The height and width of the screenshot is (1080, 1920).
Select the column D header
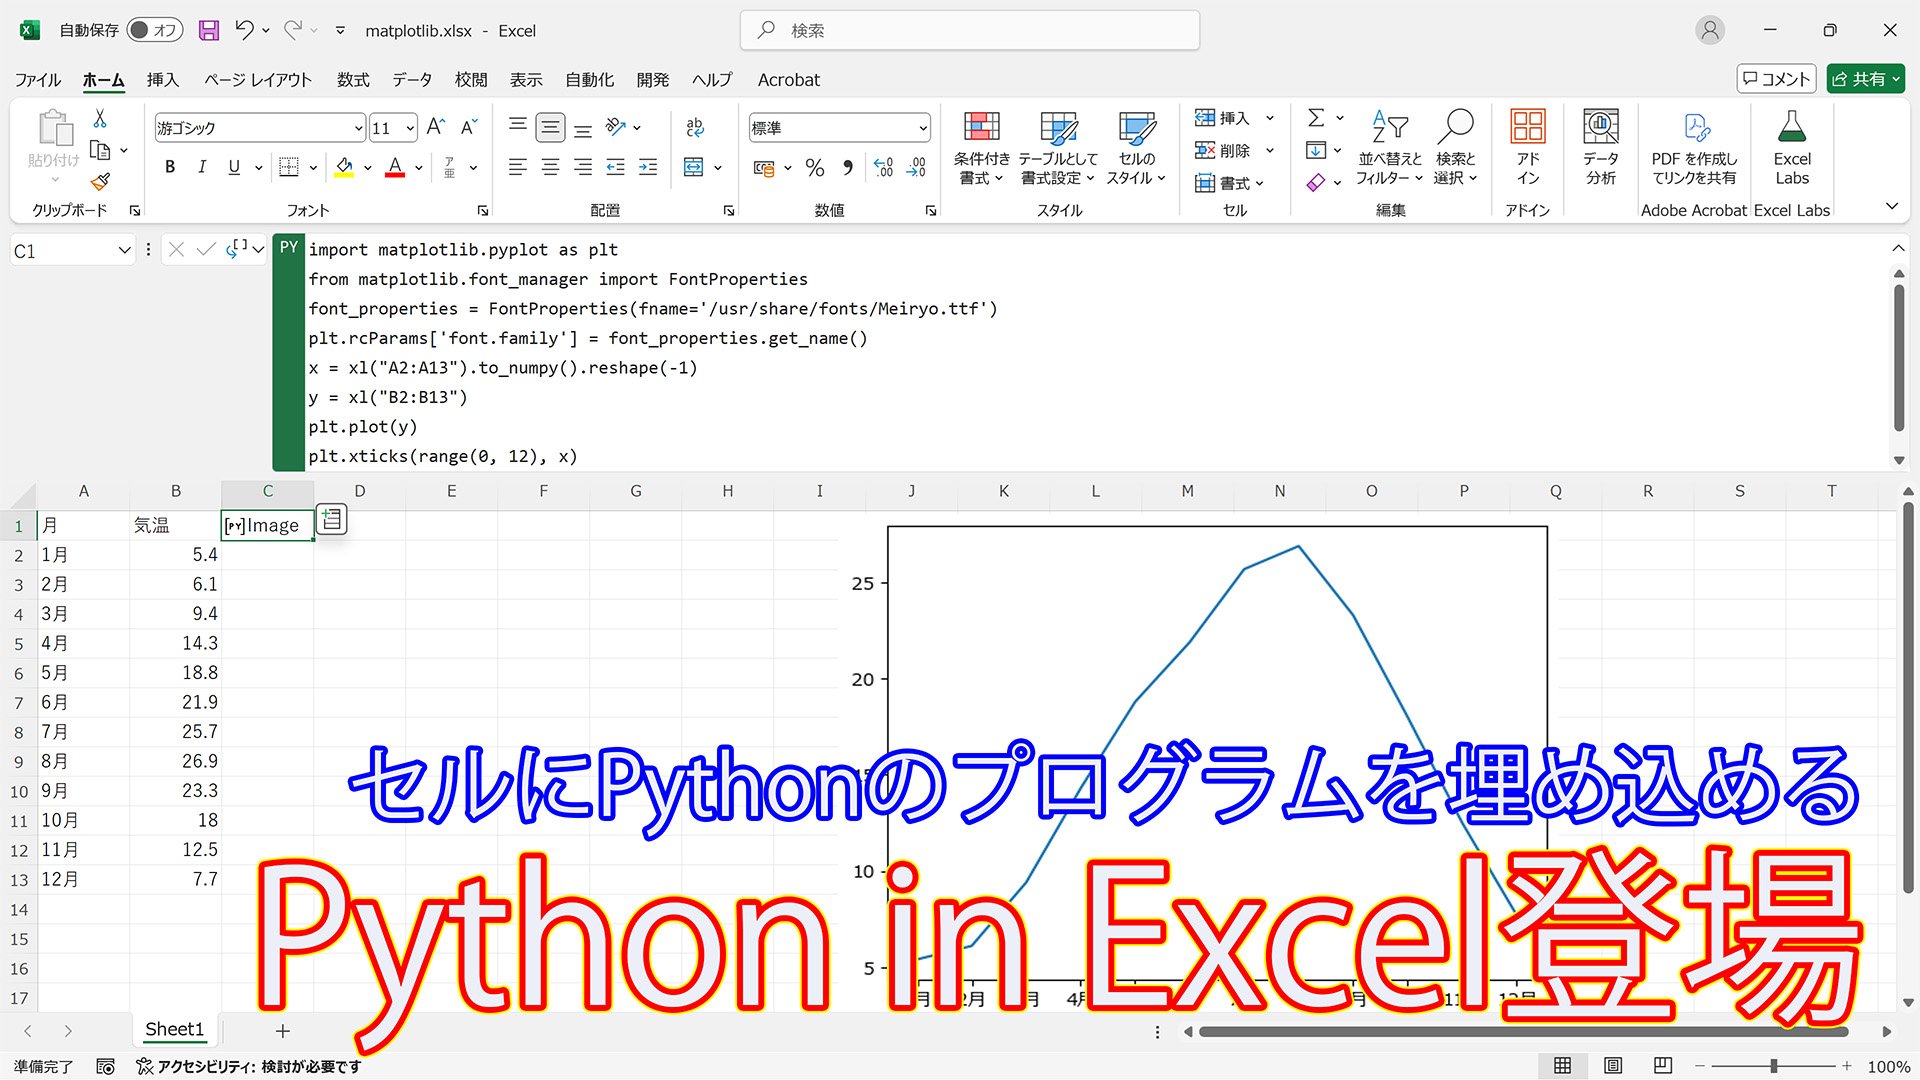click(x=359, y=491)
